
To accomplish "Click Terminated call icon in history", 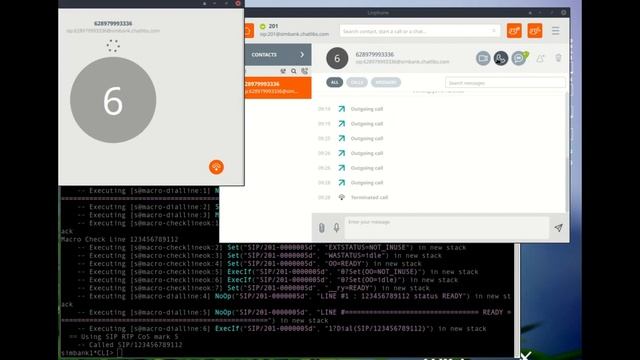I will (x=342, y=197).
